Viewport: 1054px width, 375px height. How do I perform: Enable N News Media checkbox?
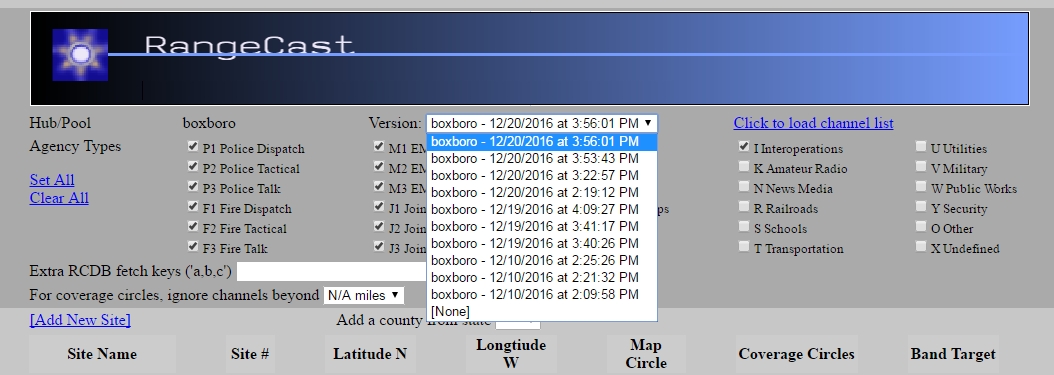point(743,186)
